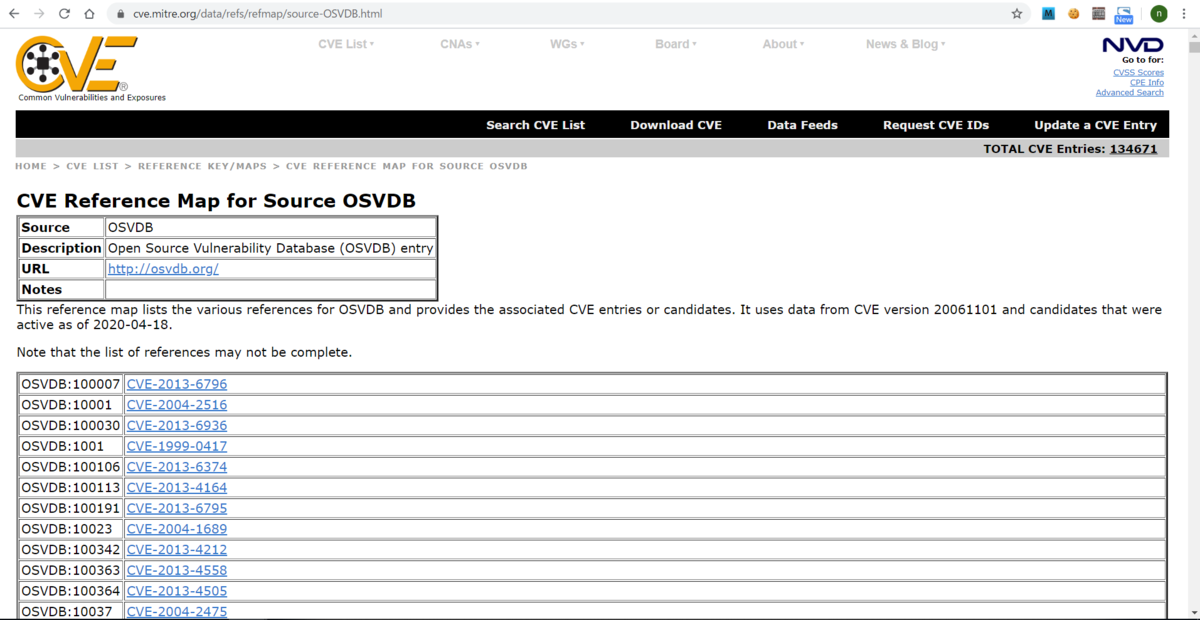Viewport: 1200px width, 620px height.
Task: Click the browser forward arrow
Action: [39, 14]
